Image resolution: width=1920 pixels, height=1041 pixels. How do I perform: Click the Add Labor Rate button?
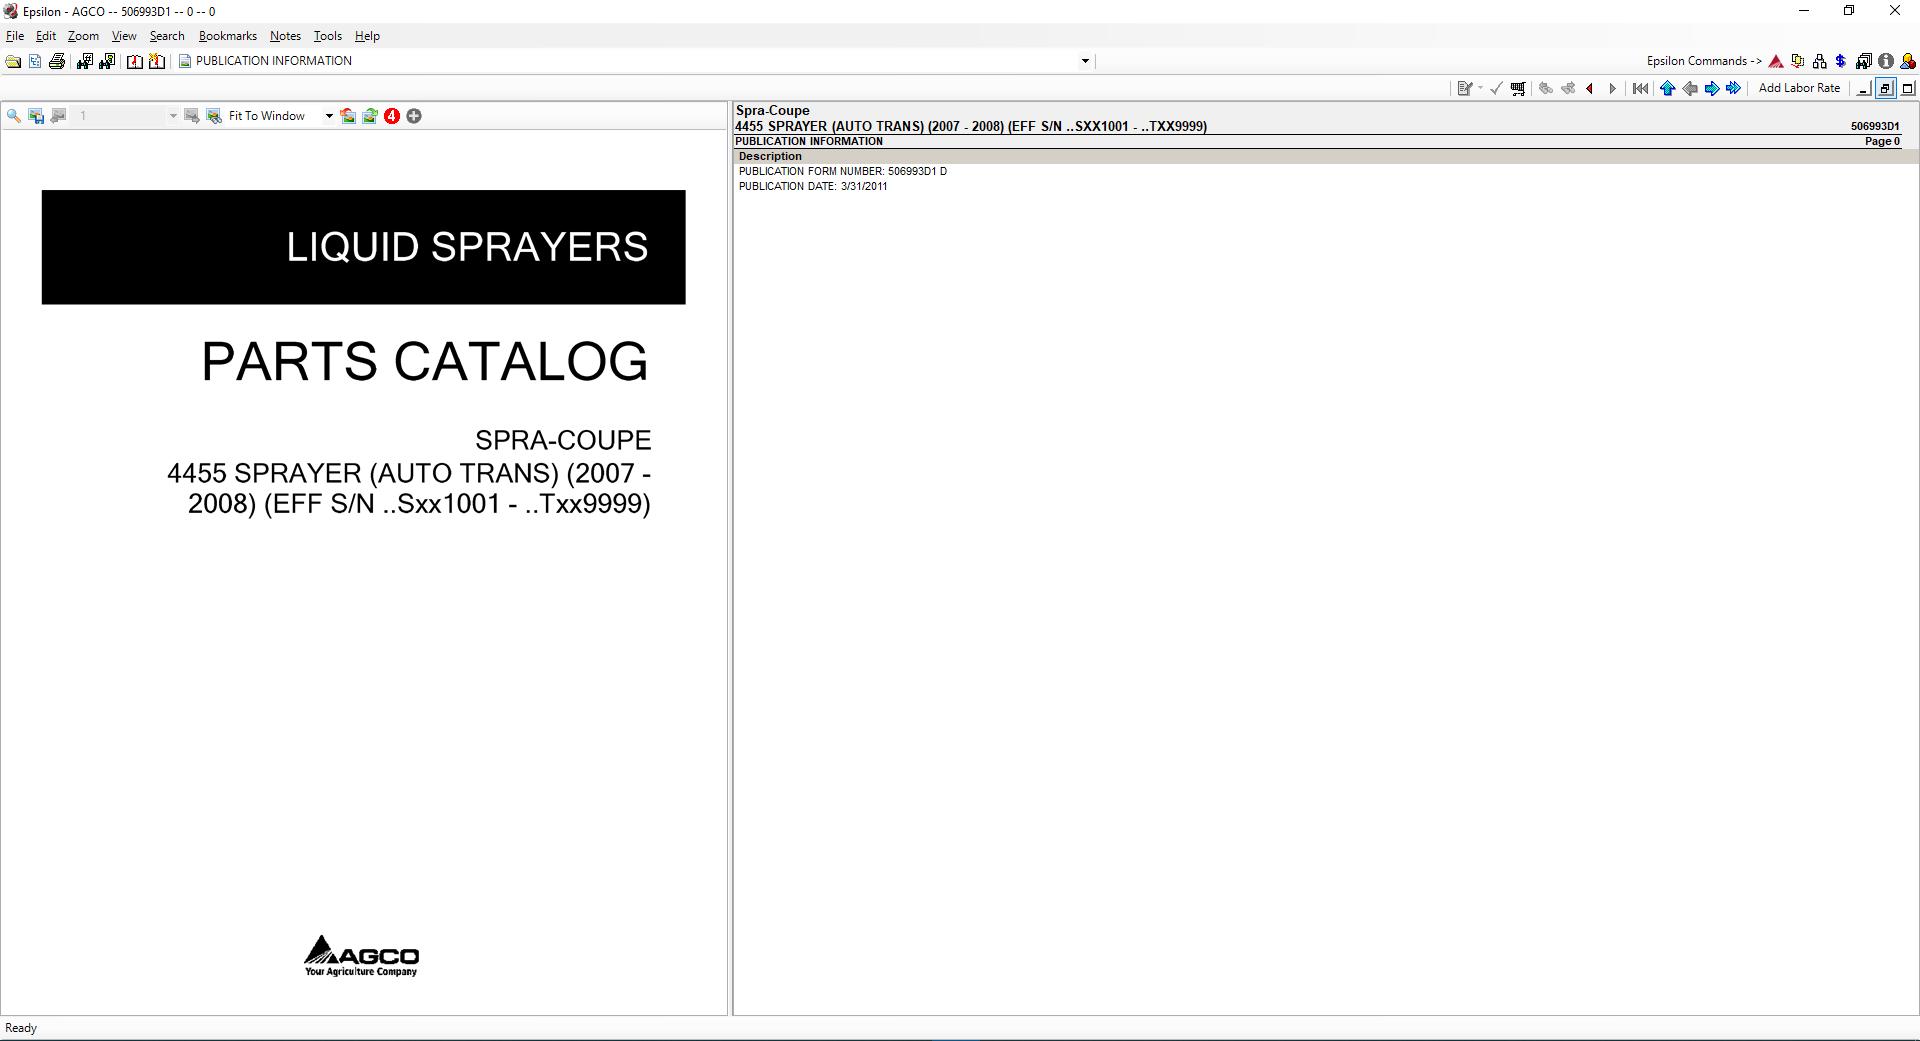coord(1799,88)
